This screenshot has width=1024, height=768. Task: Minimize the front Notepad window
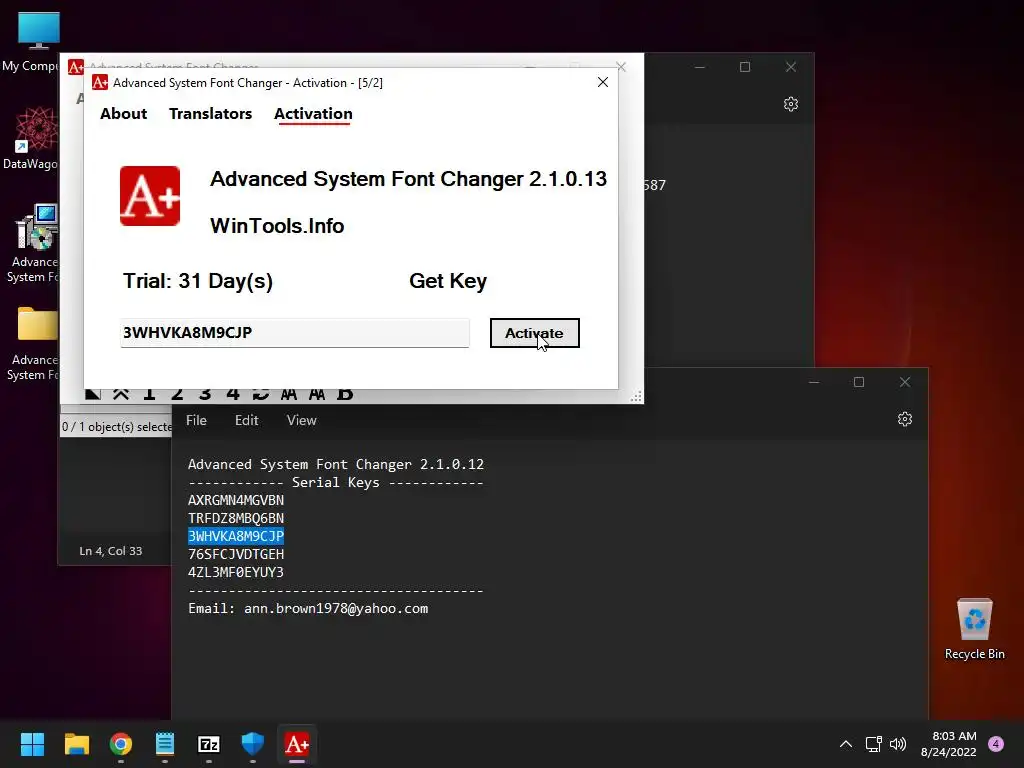814,382
